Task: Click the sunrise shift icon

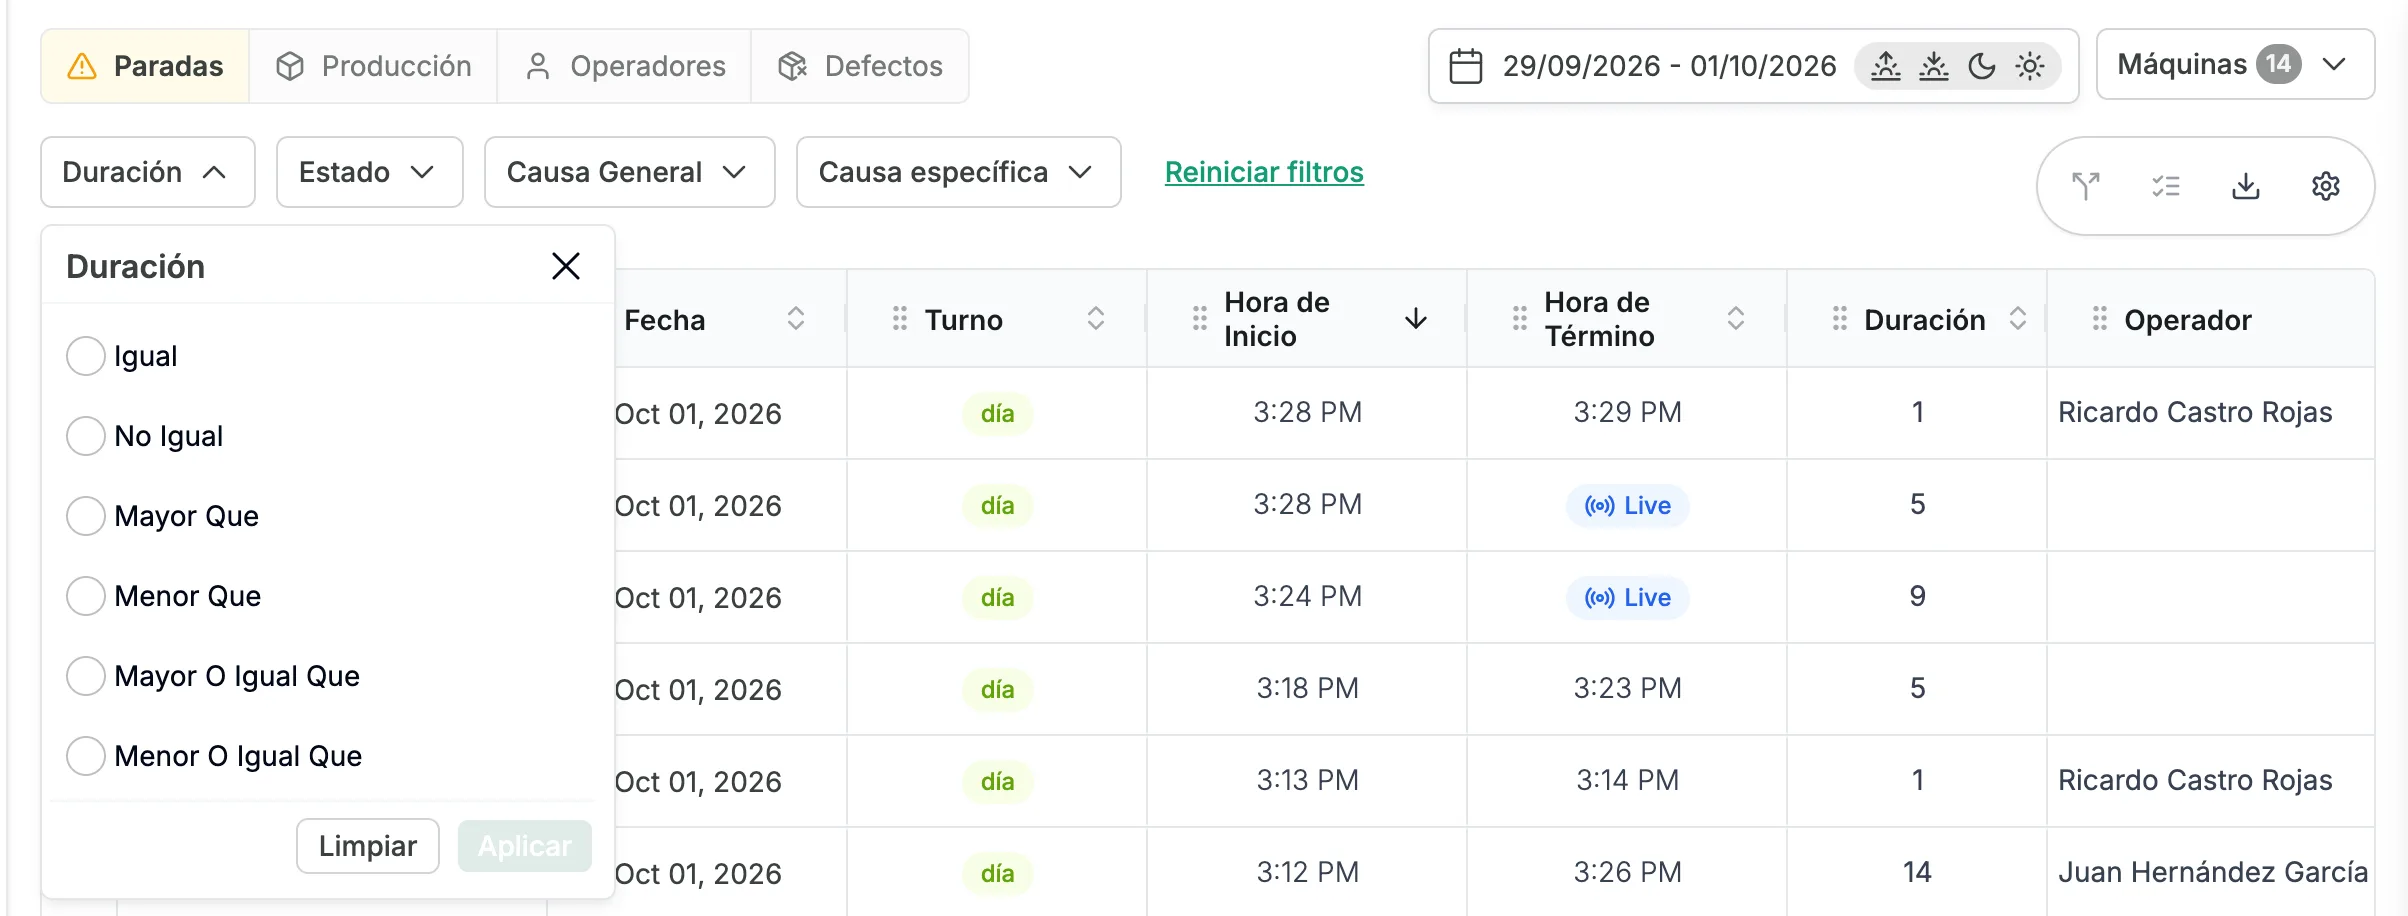Action: point(1886,66)
